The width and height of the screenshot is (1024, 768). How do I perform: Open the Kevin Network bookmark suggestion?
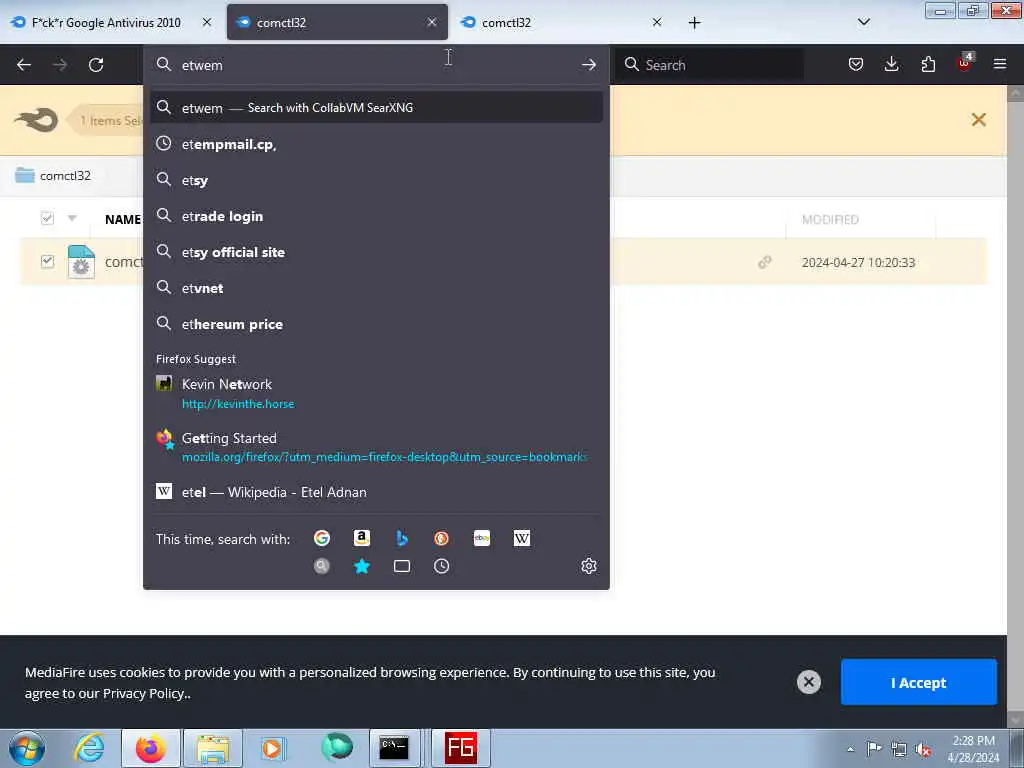click(x=376, y=393)
